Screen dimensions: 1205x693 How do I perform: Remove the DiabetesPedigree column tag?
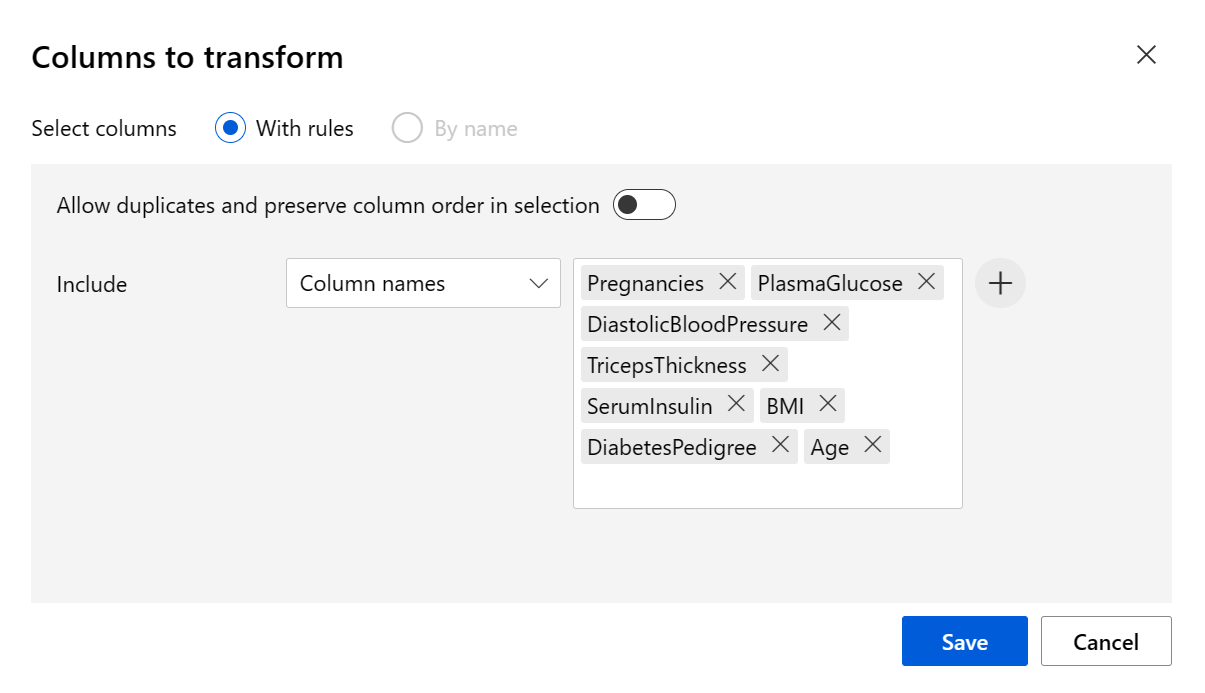pos(780,446)
